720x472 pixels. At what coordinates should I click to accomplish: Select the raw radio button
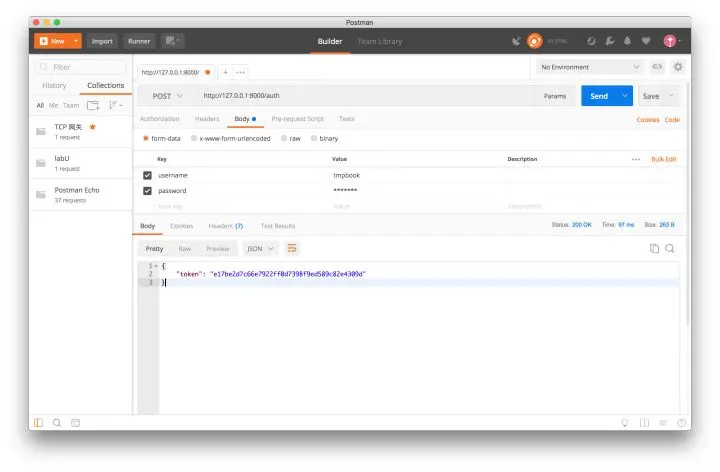(284, 138)
